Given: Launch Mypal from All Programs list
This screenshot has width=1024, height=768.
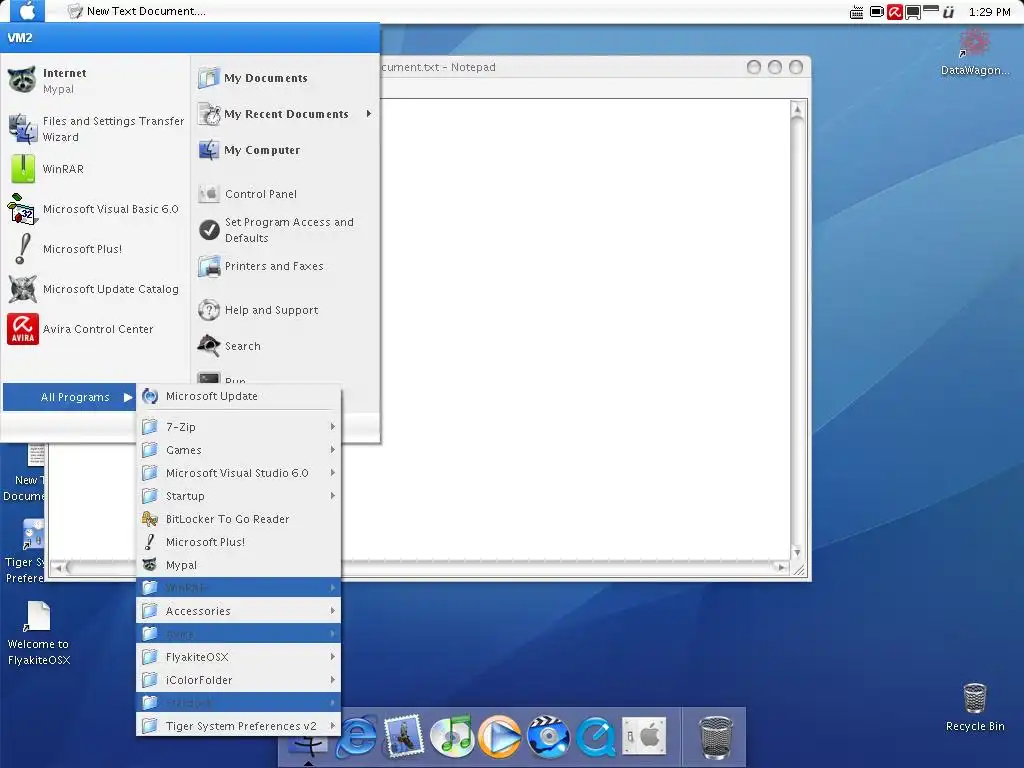Looking at the screenshot, I should click(x=238, y=565).
